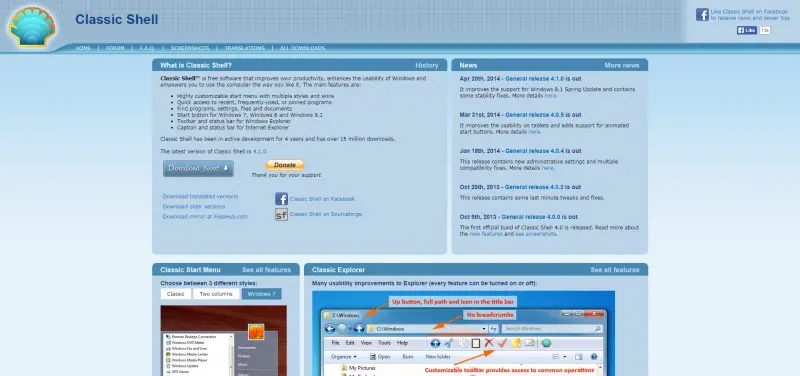The width and height of the screenshot is (800, 376).
Task: Click the Copy icon in the Explorer toolbar
Action: [462, 343]
